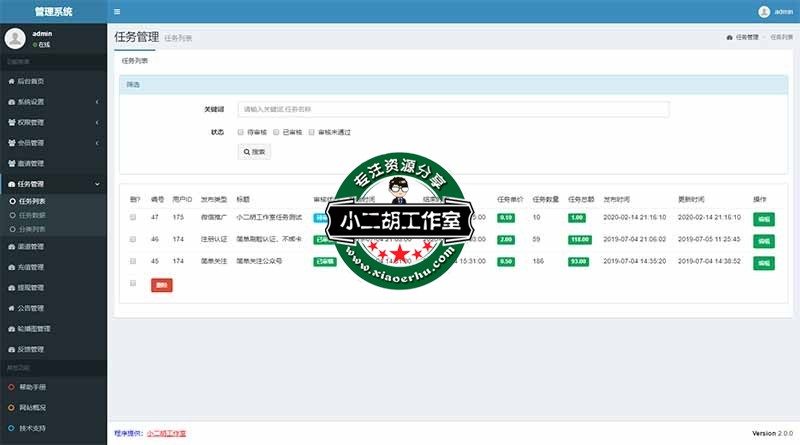
Task: Open 提现管理 via its sidebar icon
Action: pyautogui.click(x=11, y=288)
